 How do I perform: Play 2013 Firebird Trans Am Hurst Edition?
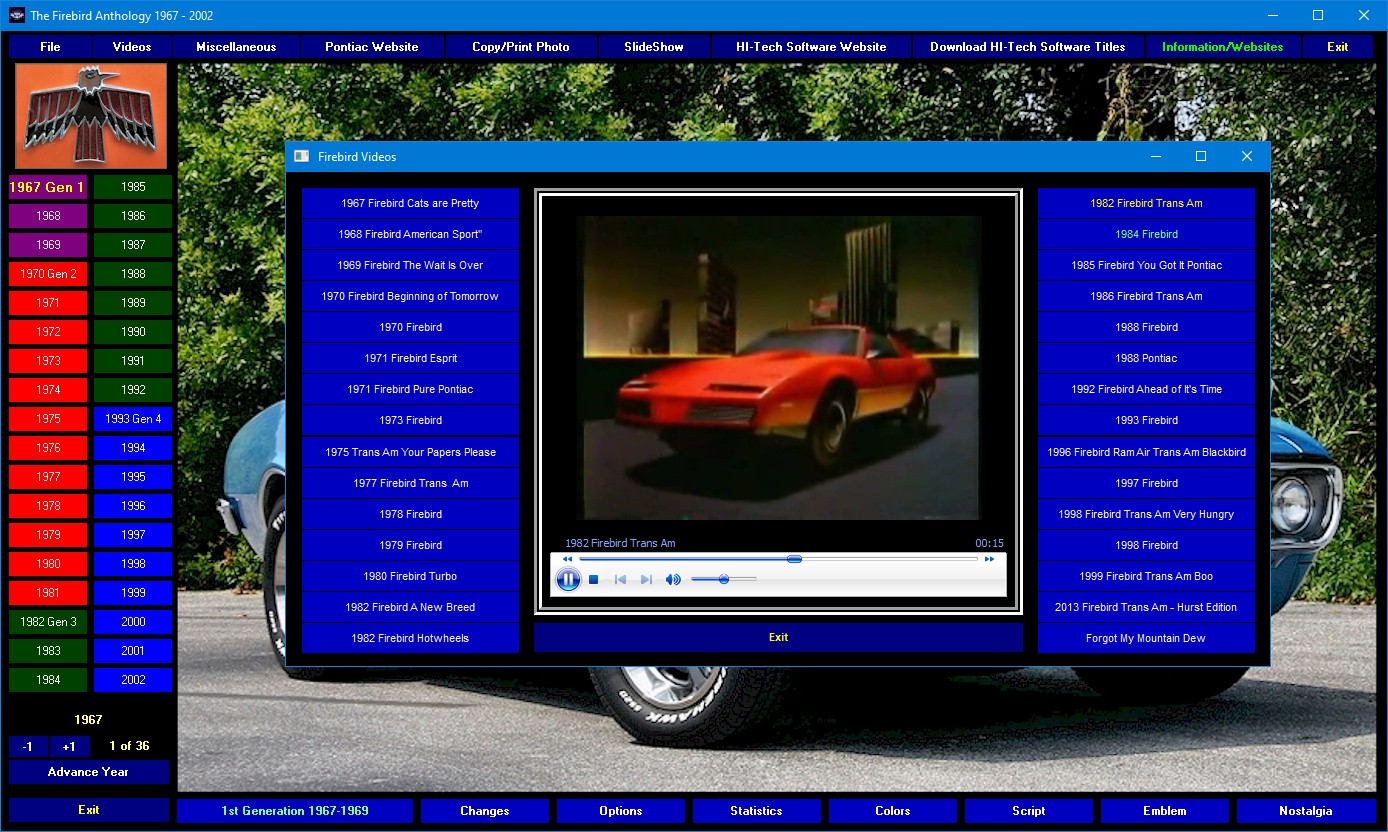click(1146, 607)
